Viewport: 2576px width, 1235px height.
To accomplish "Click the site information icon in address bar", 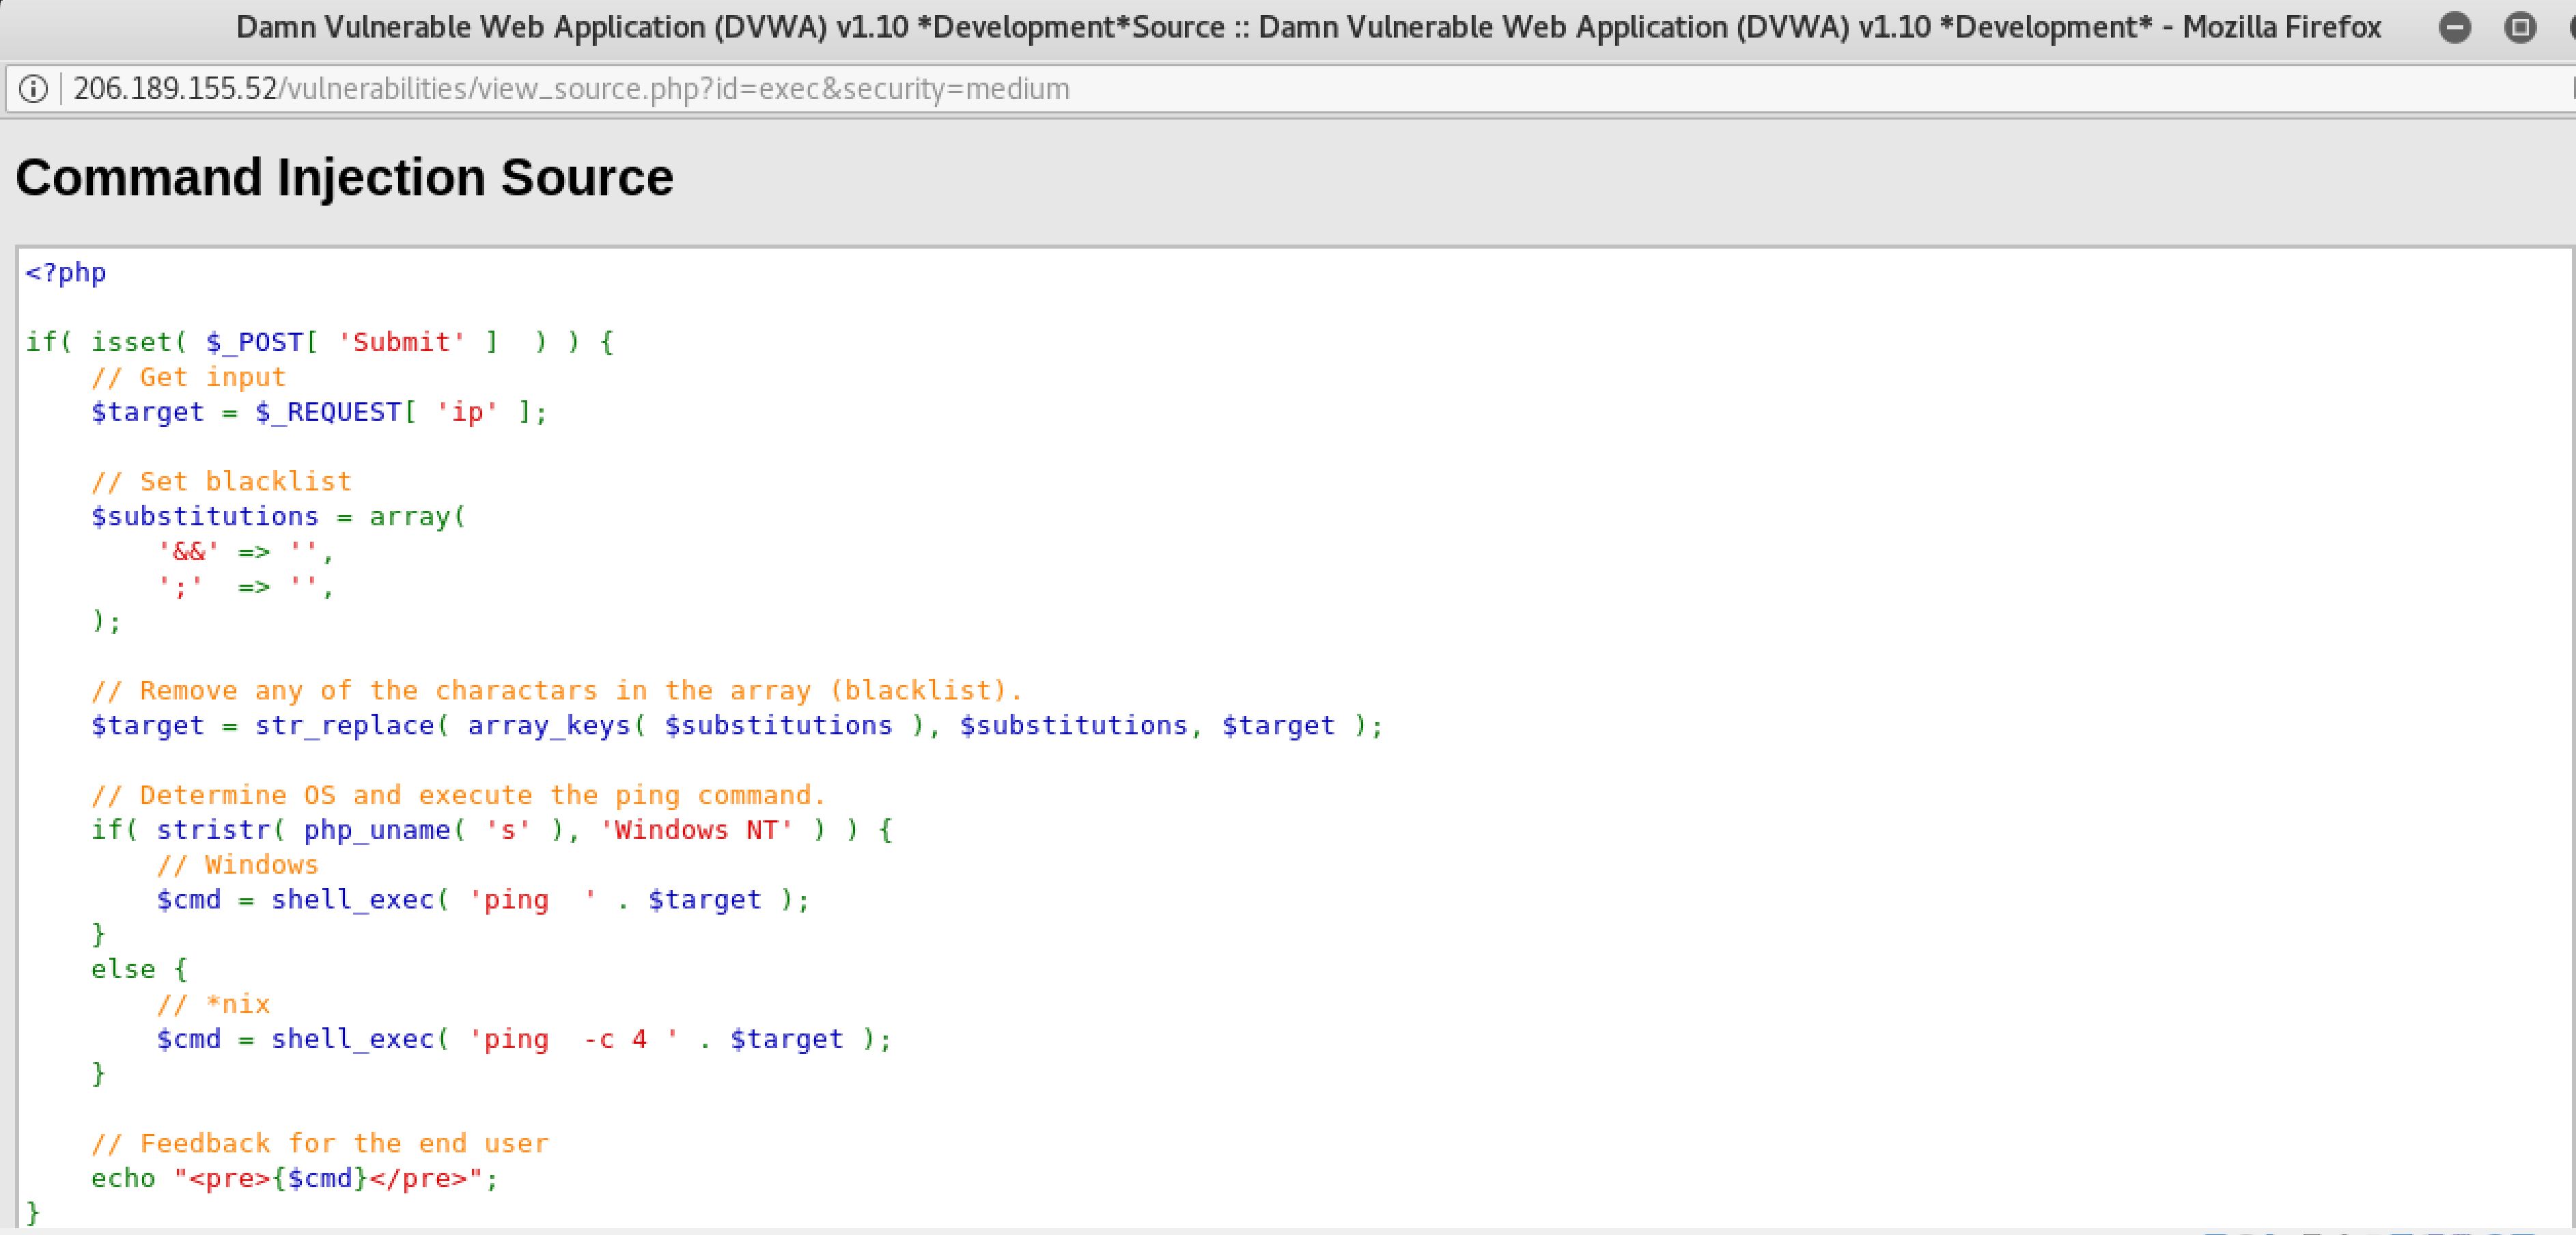I will click(x=33, y=89).
